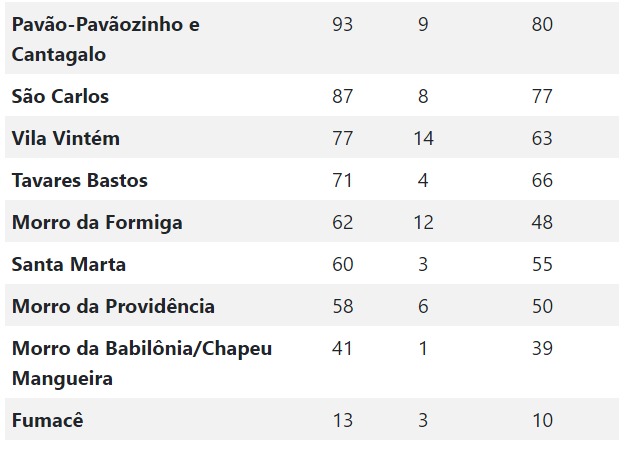Select the value 87 for São Carlos
The width and height of the screenshot is (630, 455).
(x=343, y=96)
